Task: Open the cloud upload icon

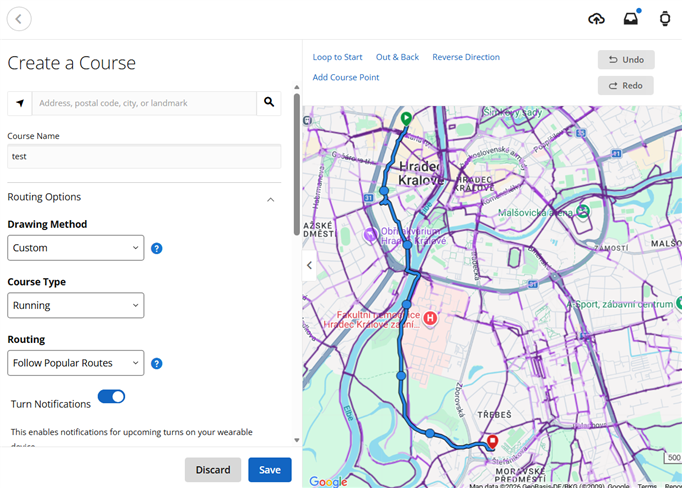Action: point(596,19)
